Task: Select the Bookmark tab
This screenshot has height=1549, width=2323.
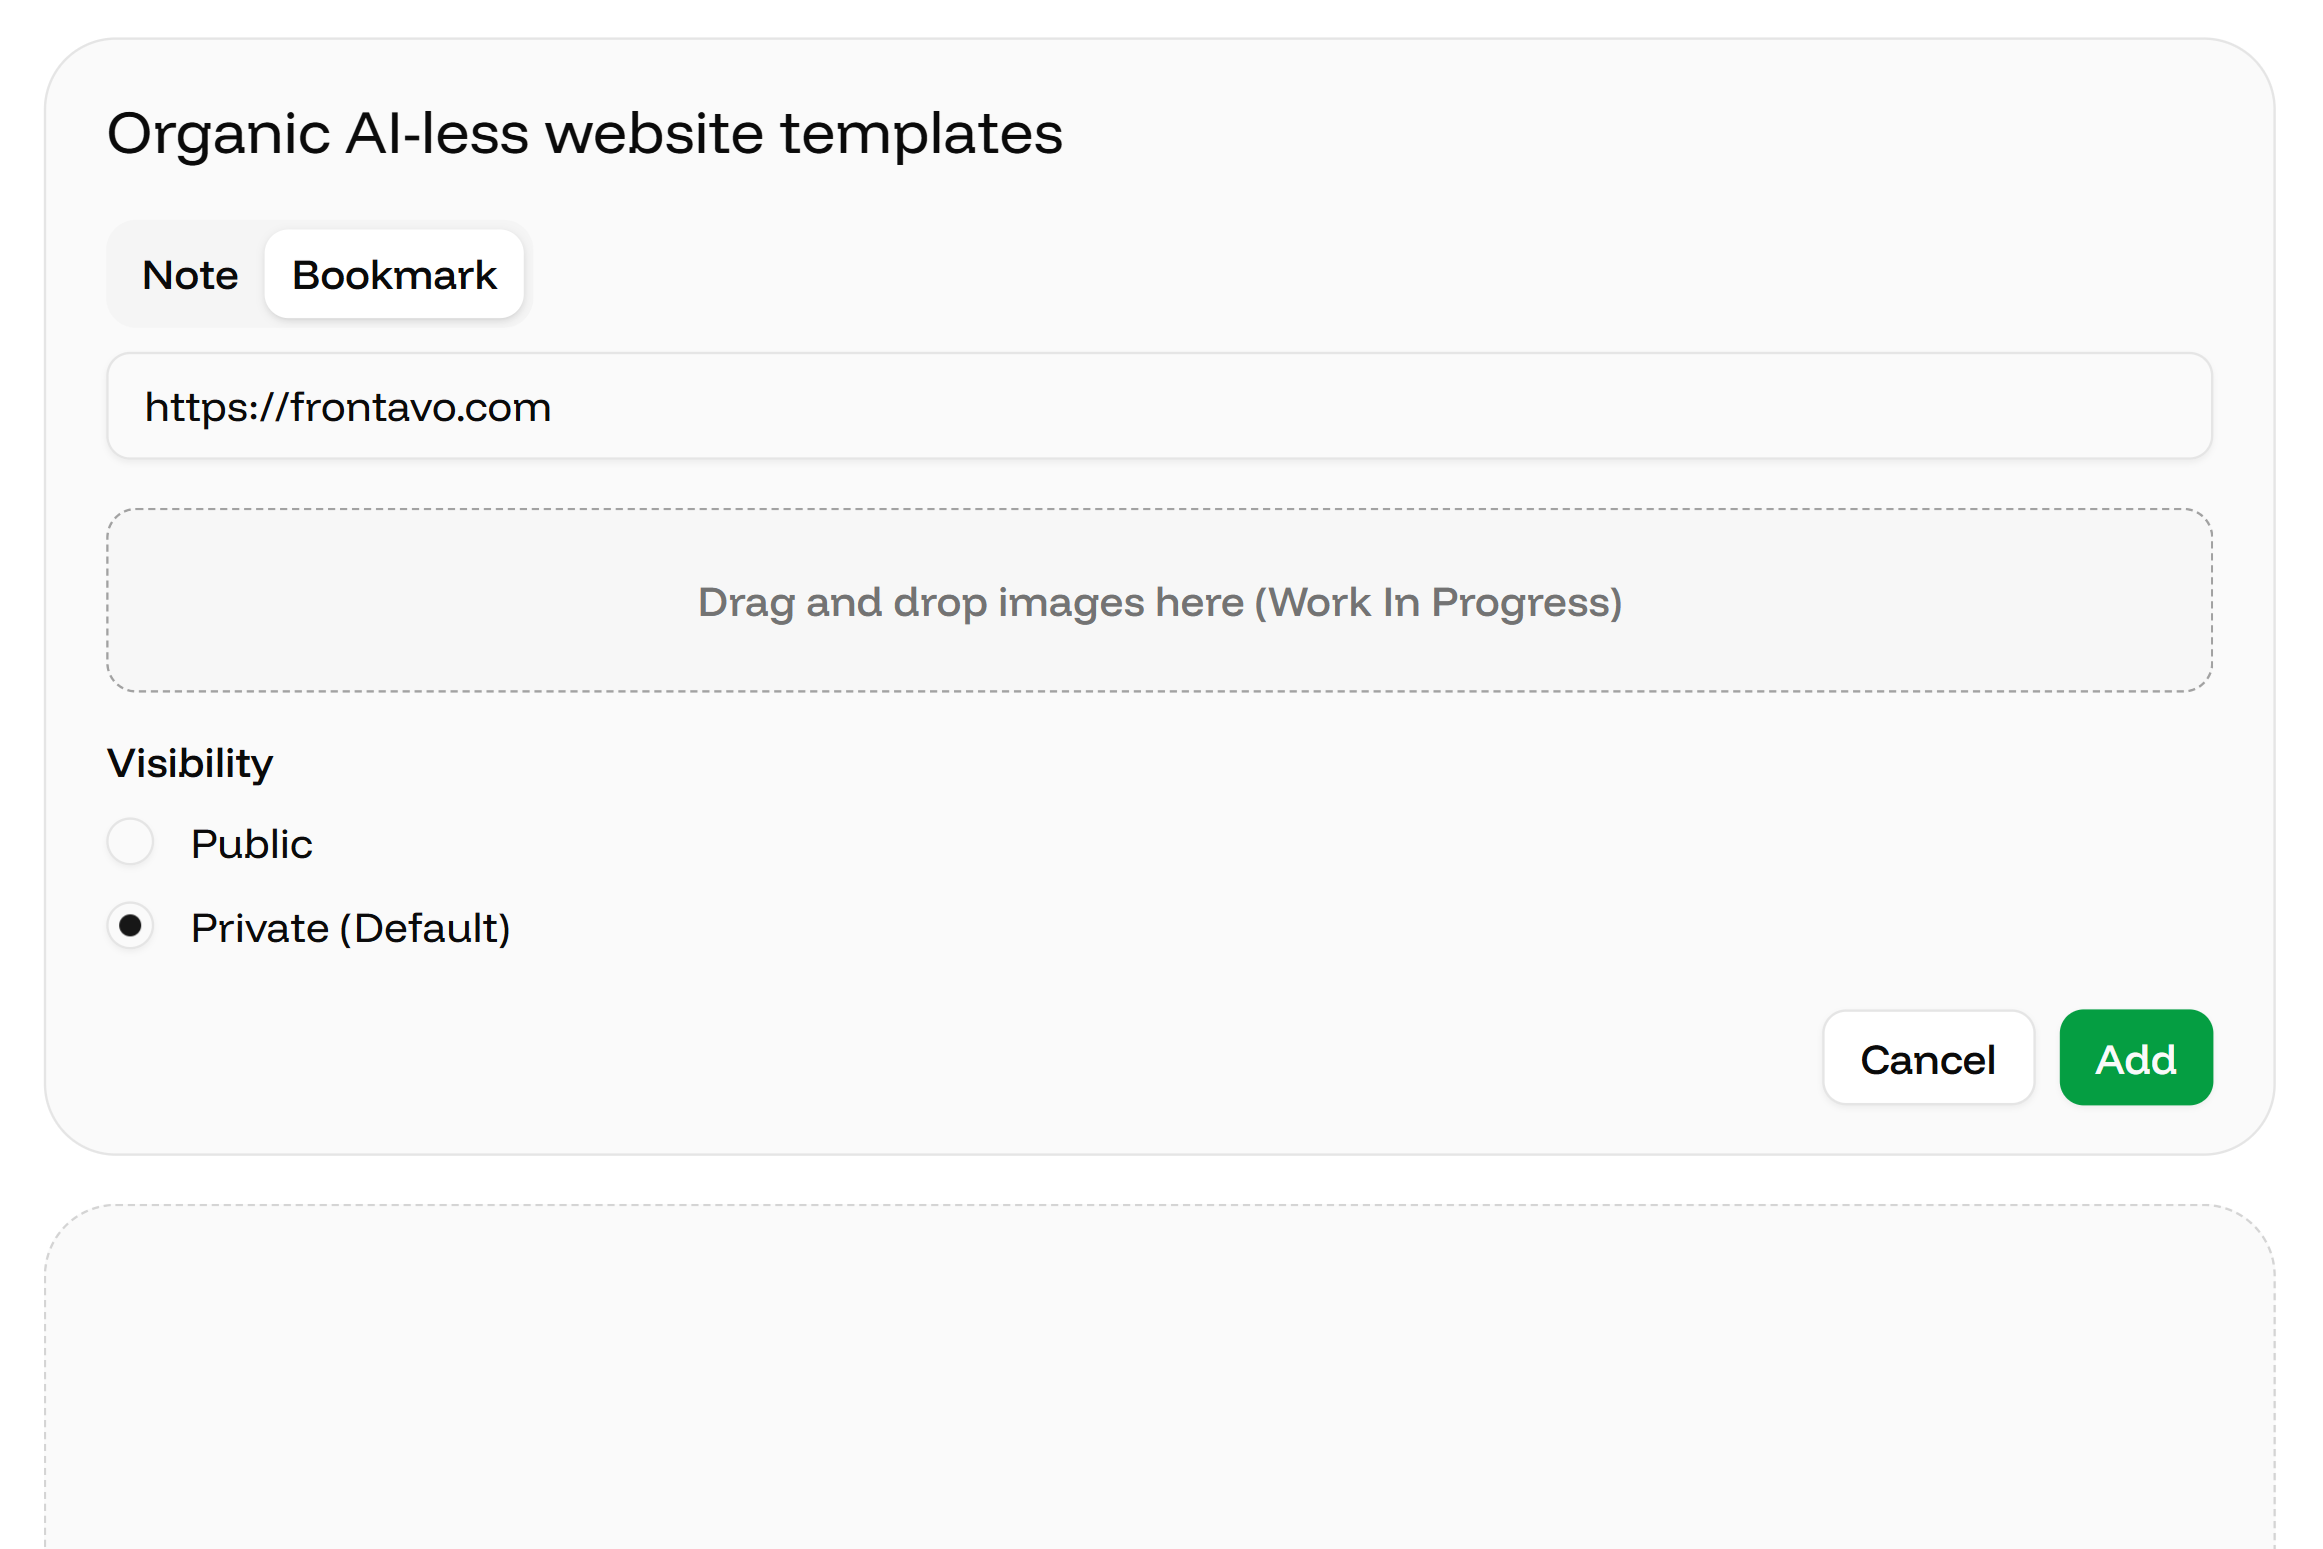Action: 394,275
